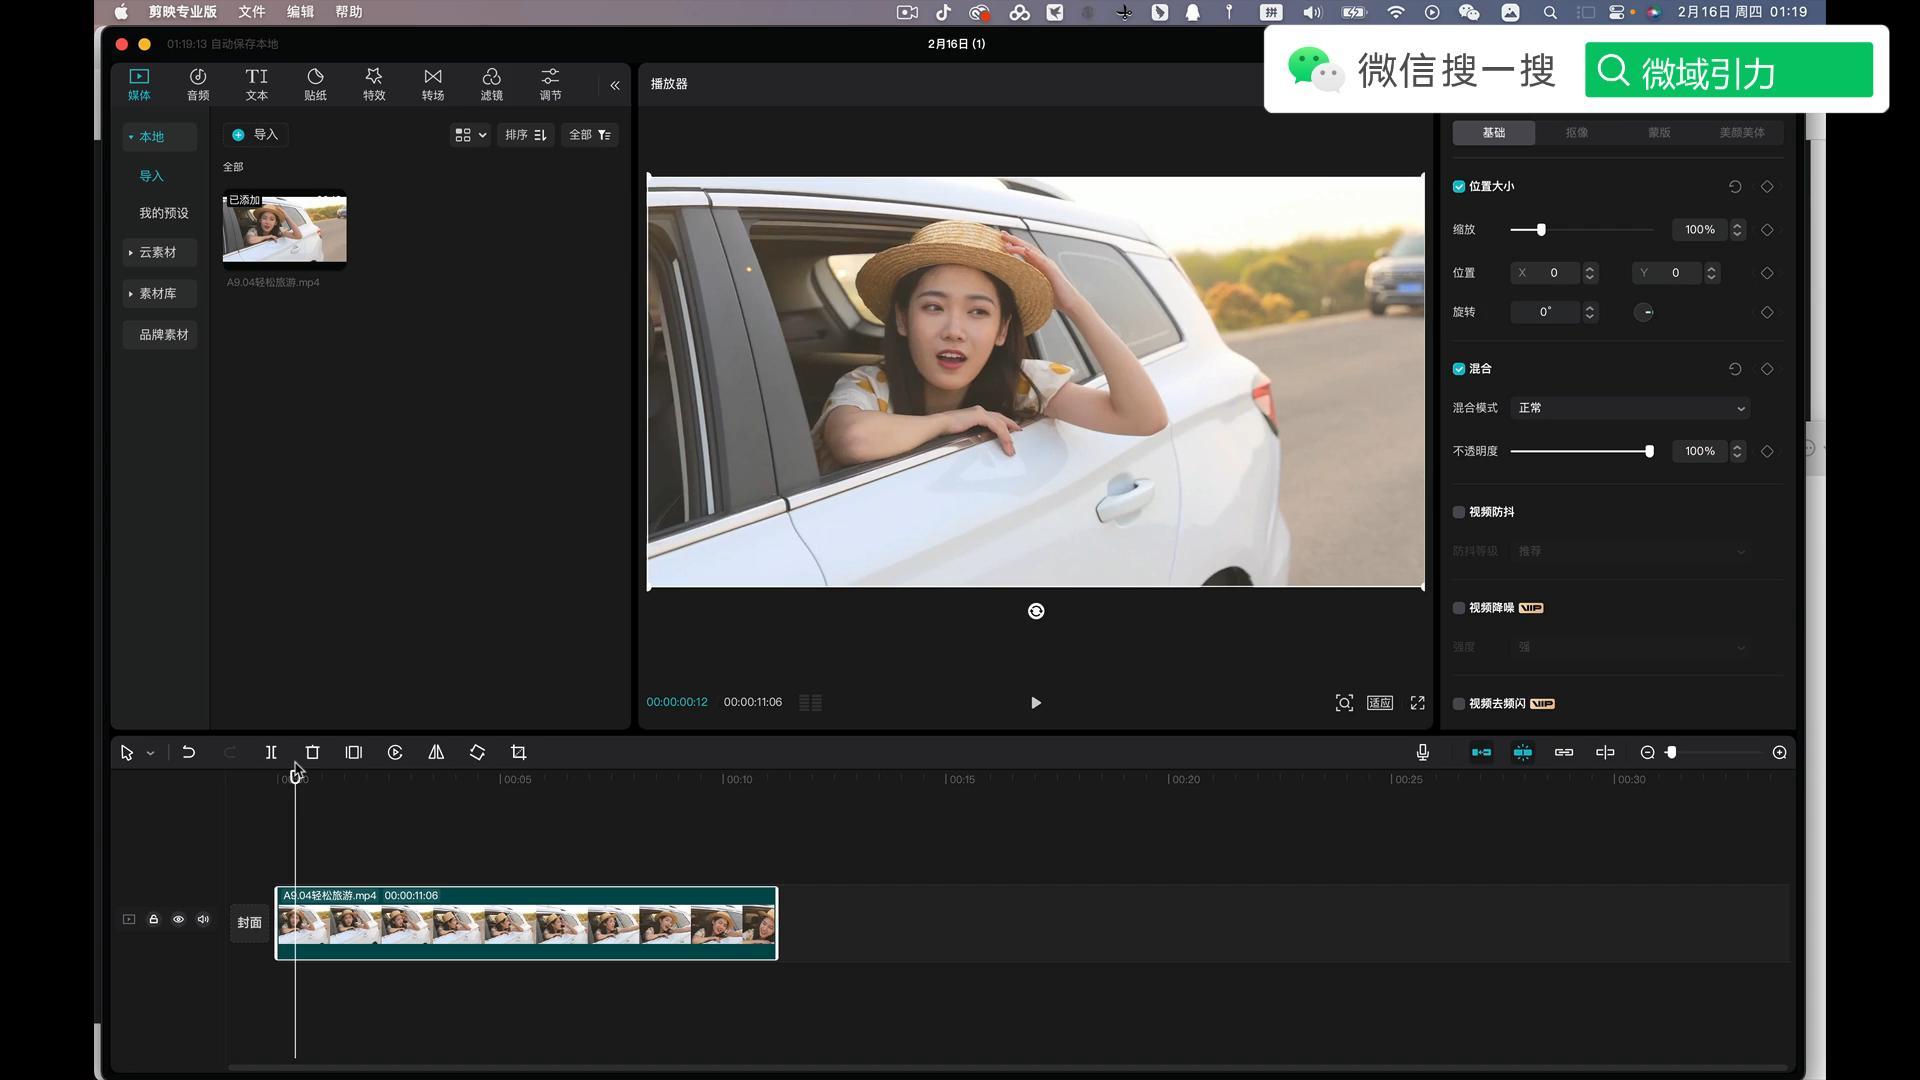Add keyframe for 缩放 scale

[x=1767, y=230]
